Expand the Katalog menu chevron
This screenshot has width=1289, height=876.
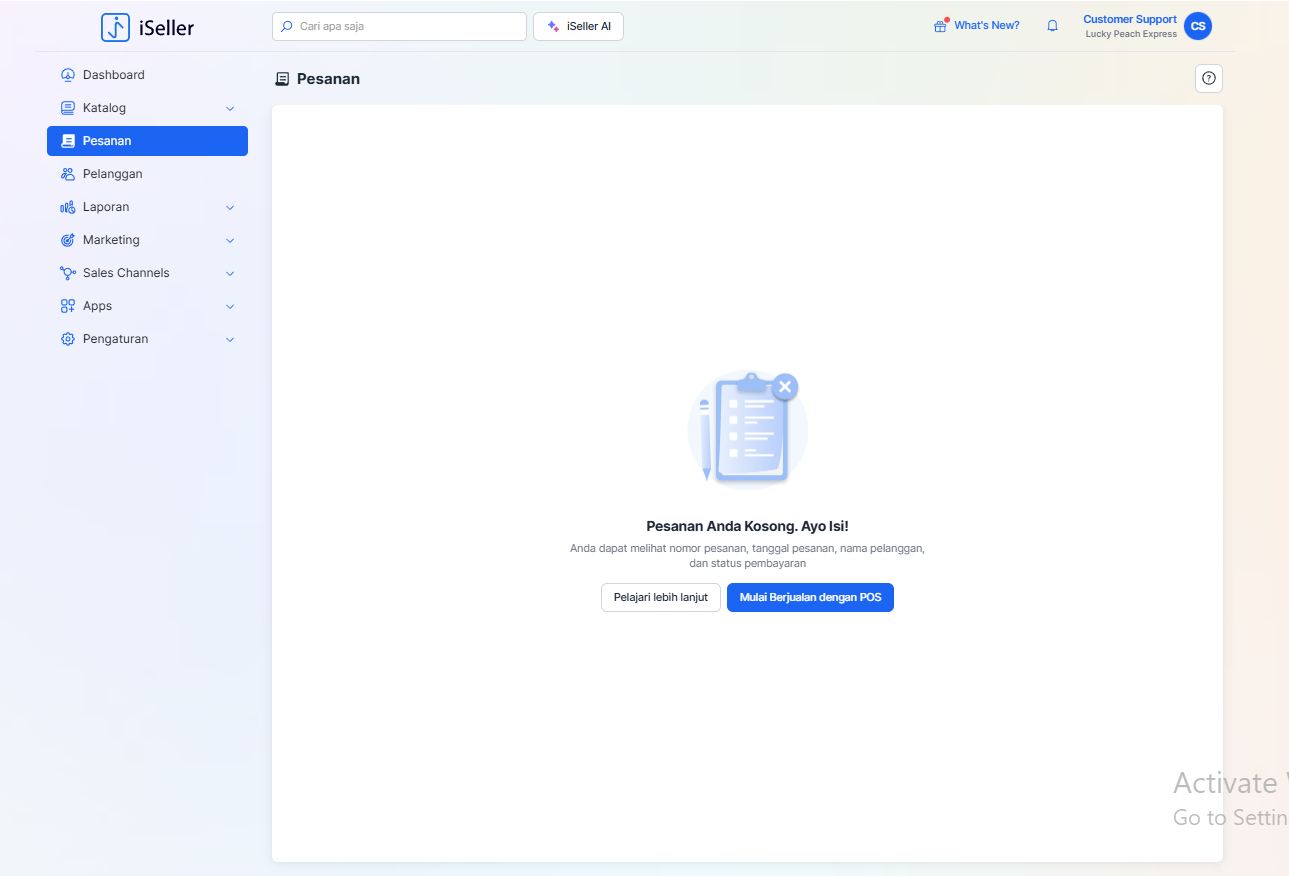point(230,108)
